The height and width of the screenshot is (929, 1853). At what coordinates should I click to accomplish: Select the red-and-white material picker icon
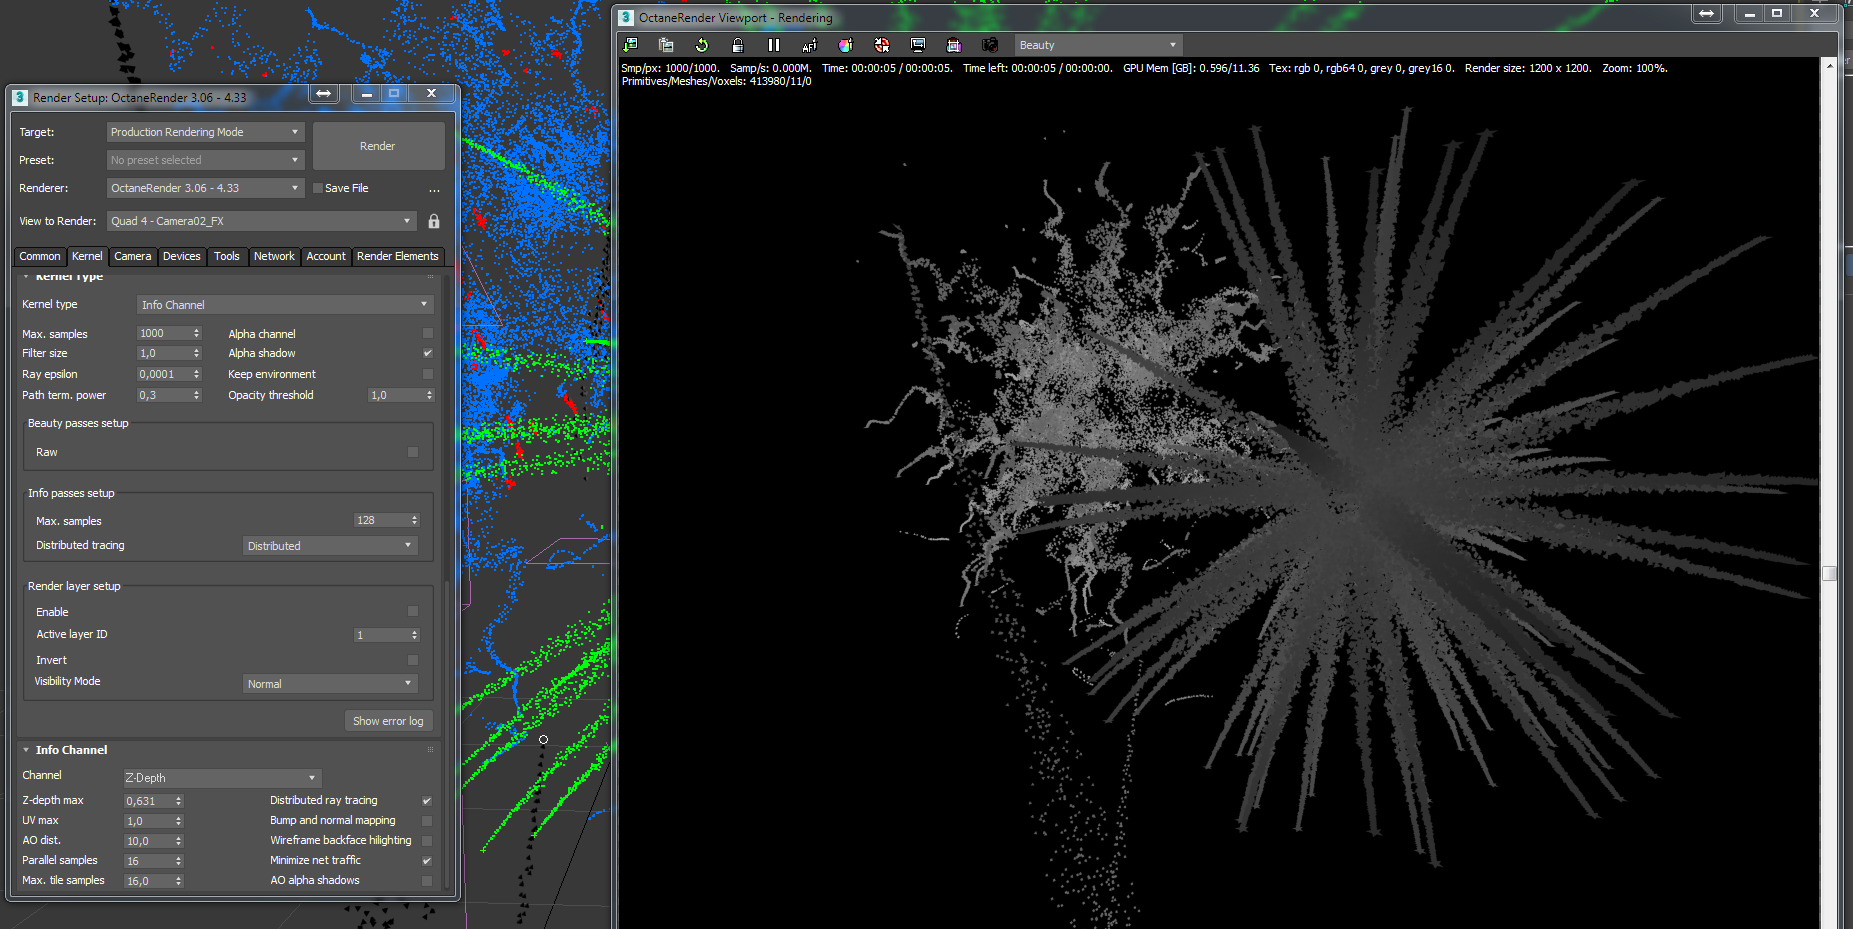(882, 45)
